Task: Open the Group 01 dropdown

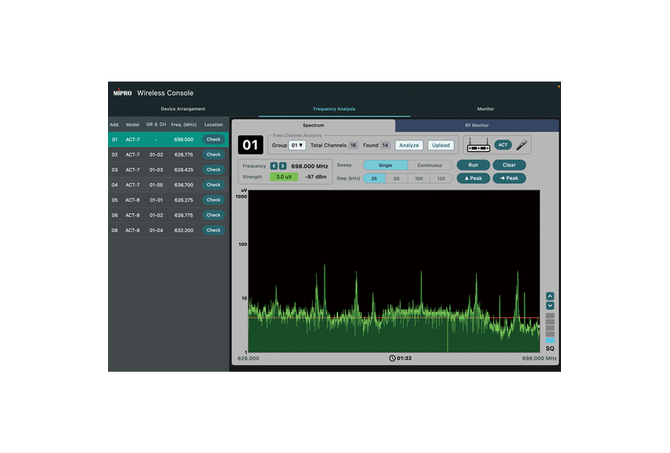Action: pos(297,145)
